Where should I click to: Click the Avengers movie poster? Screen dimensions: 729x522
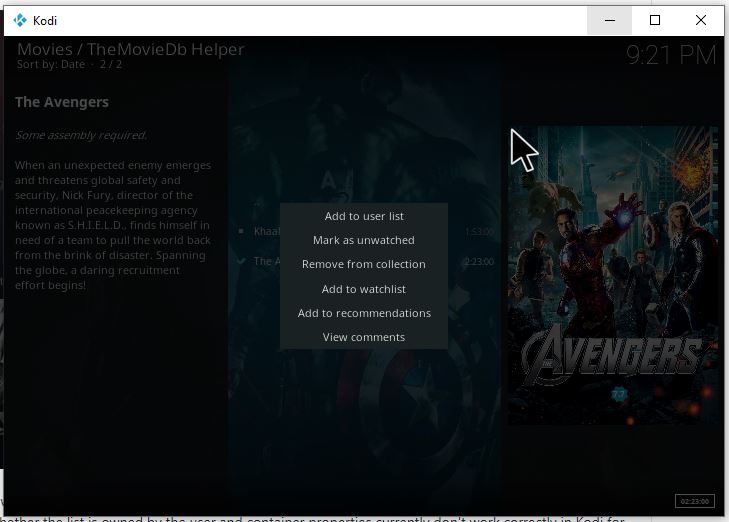613,275
